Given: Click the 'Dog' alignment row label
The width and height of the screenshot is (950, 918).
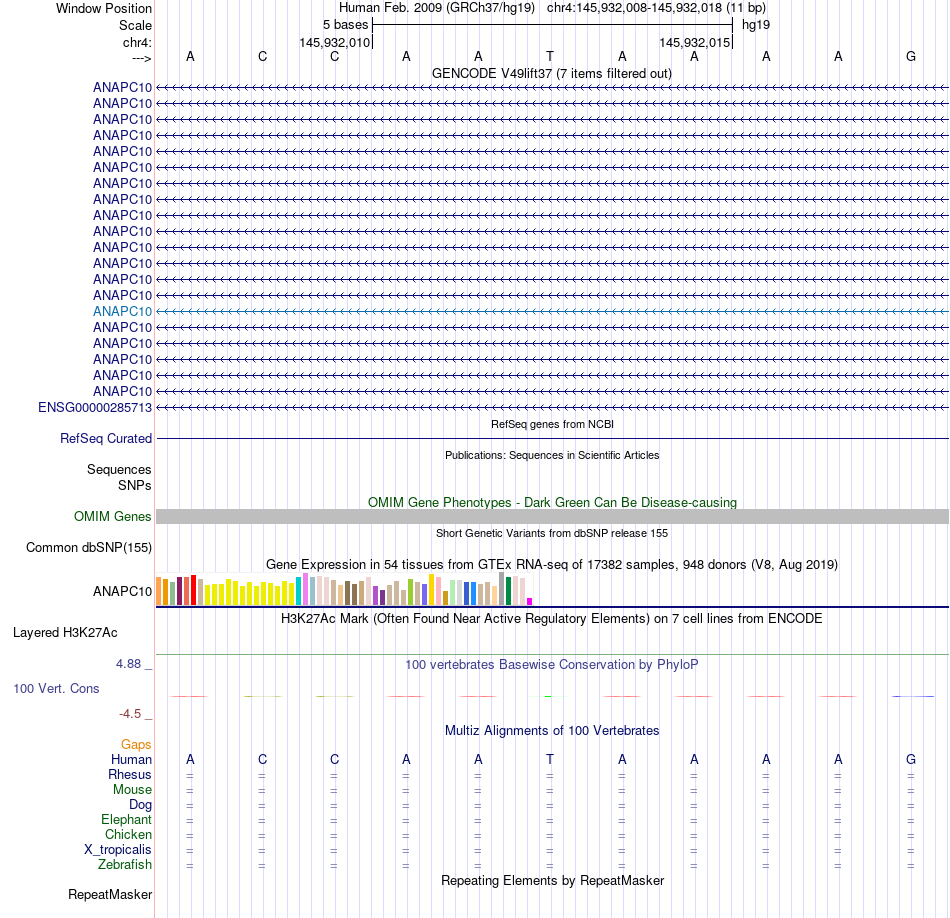Looking at the screenshot, I should [141, 805].
